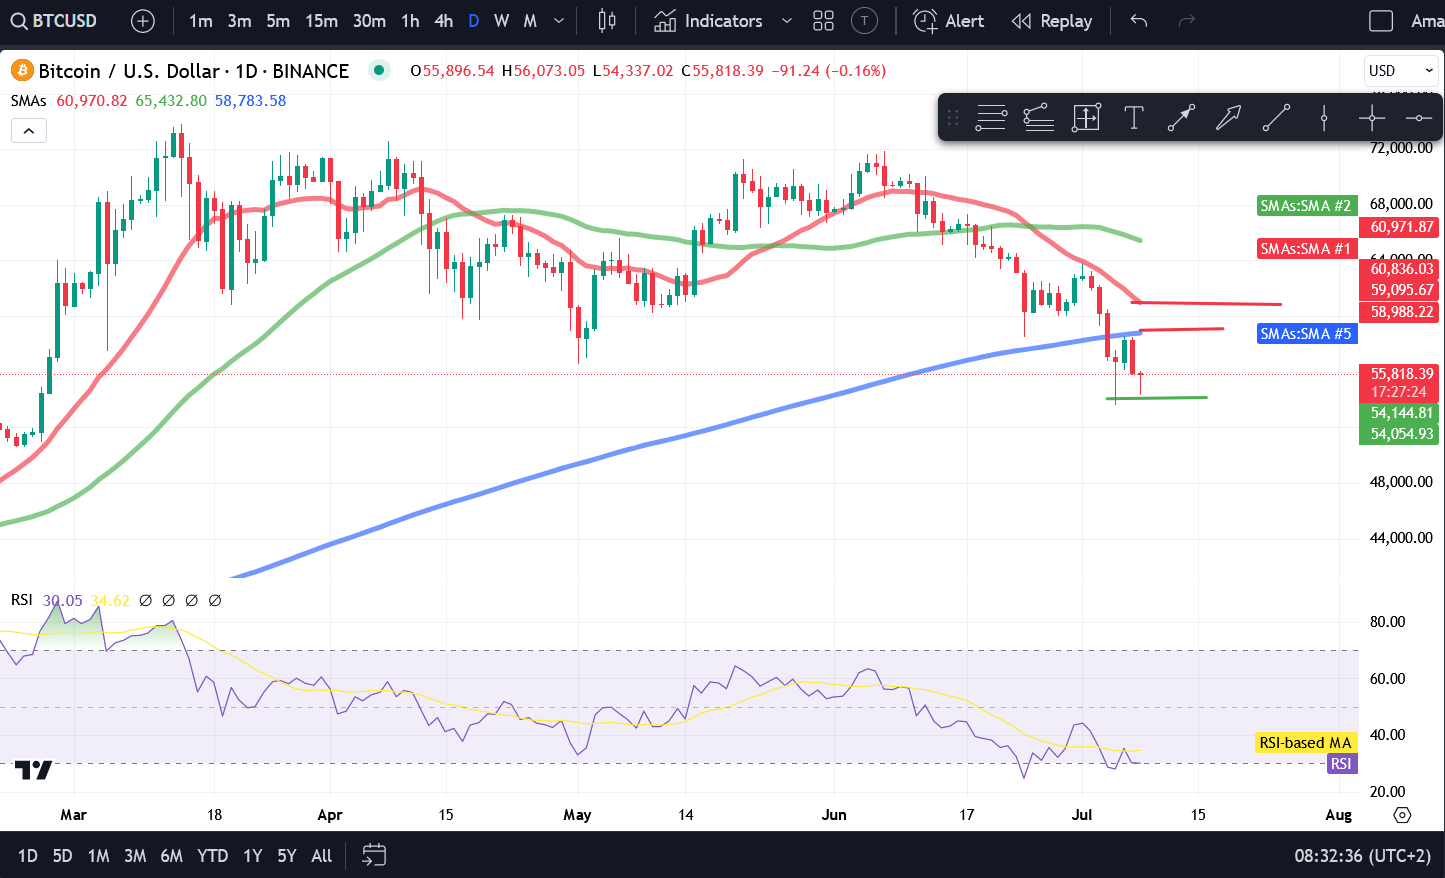The height and width of the screenshot is (878, 1445).
Task: Set date range to 1D
Action: pyautogui.click(x=28, y=856)
